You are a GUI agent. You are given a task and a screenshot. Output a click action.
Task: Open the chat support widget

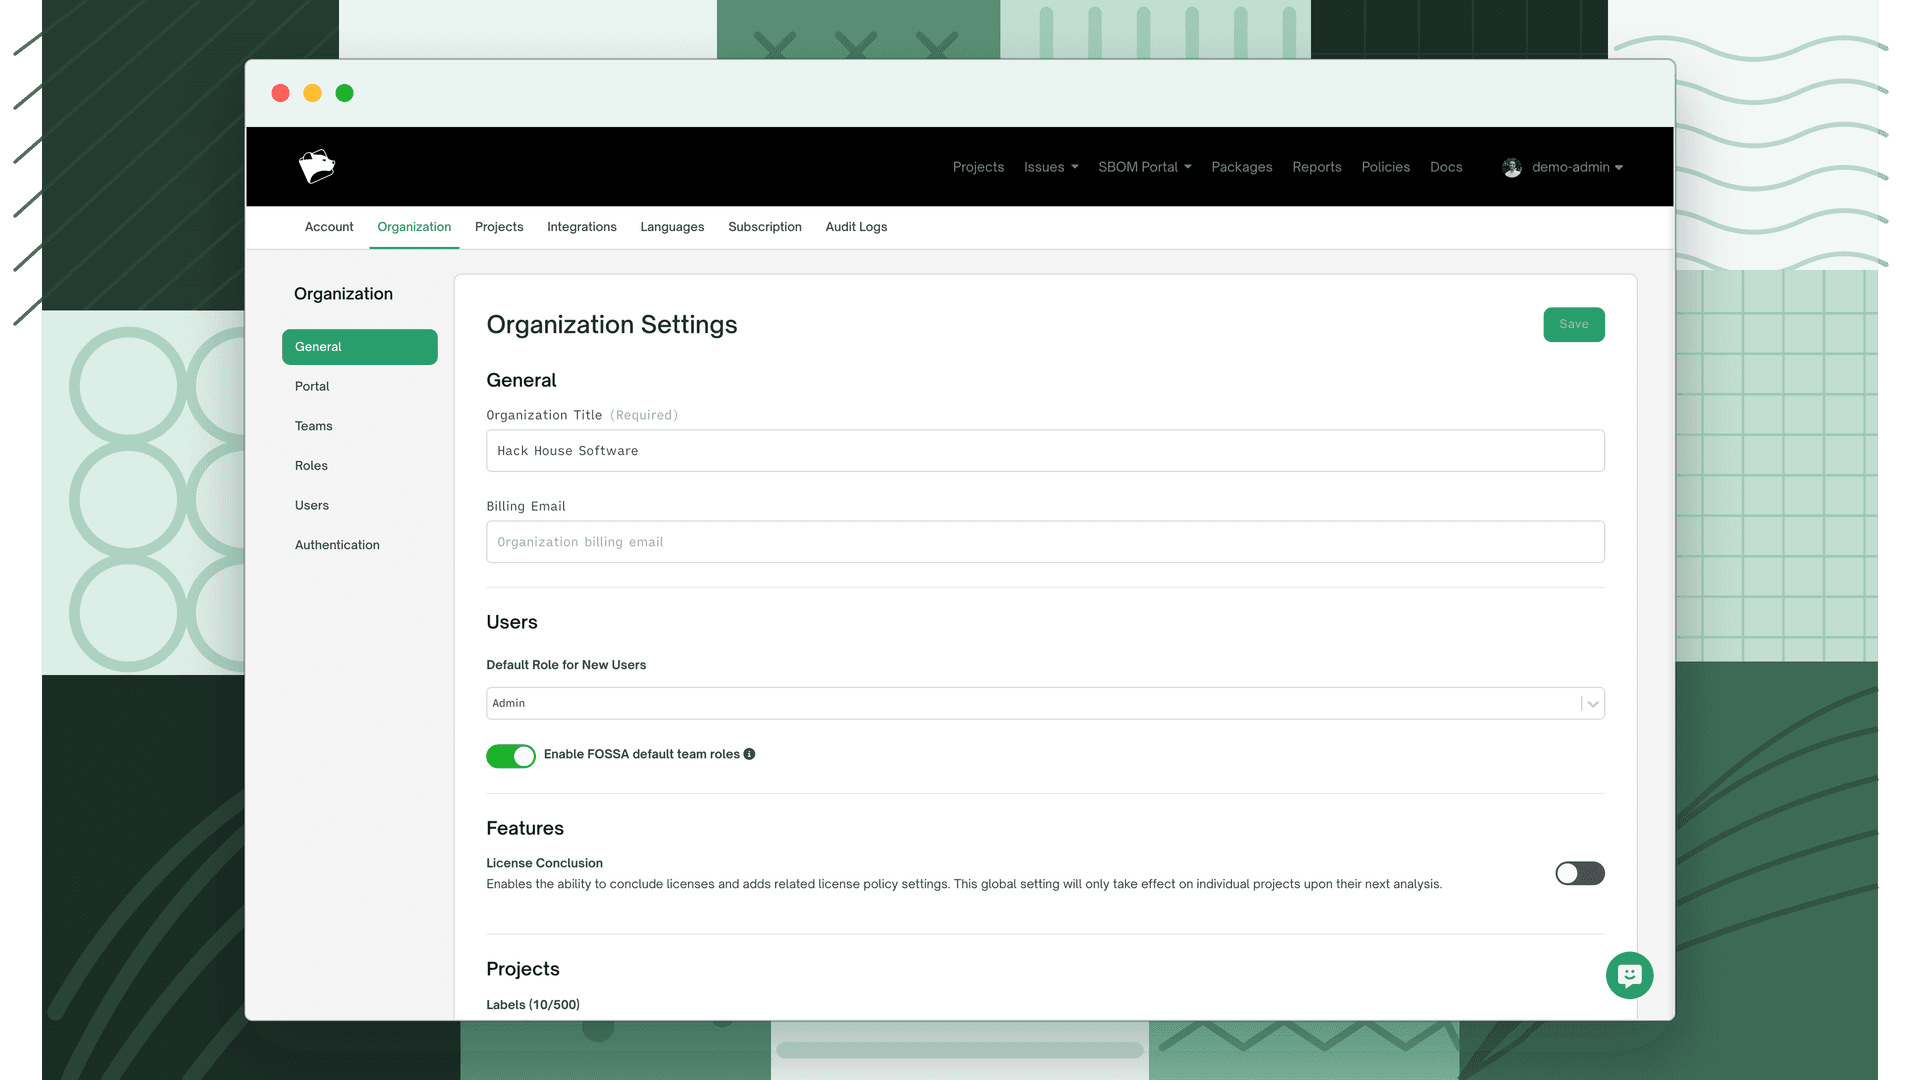pos(1629,975)
